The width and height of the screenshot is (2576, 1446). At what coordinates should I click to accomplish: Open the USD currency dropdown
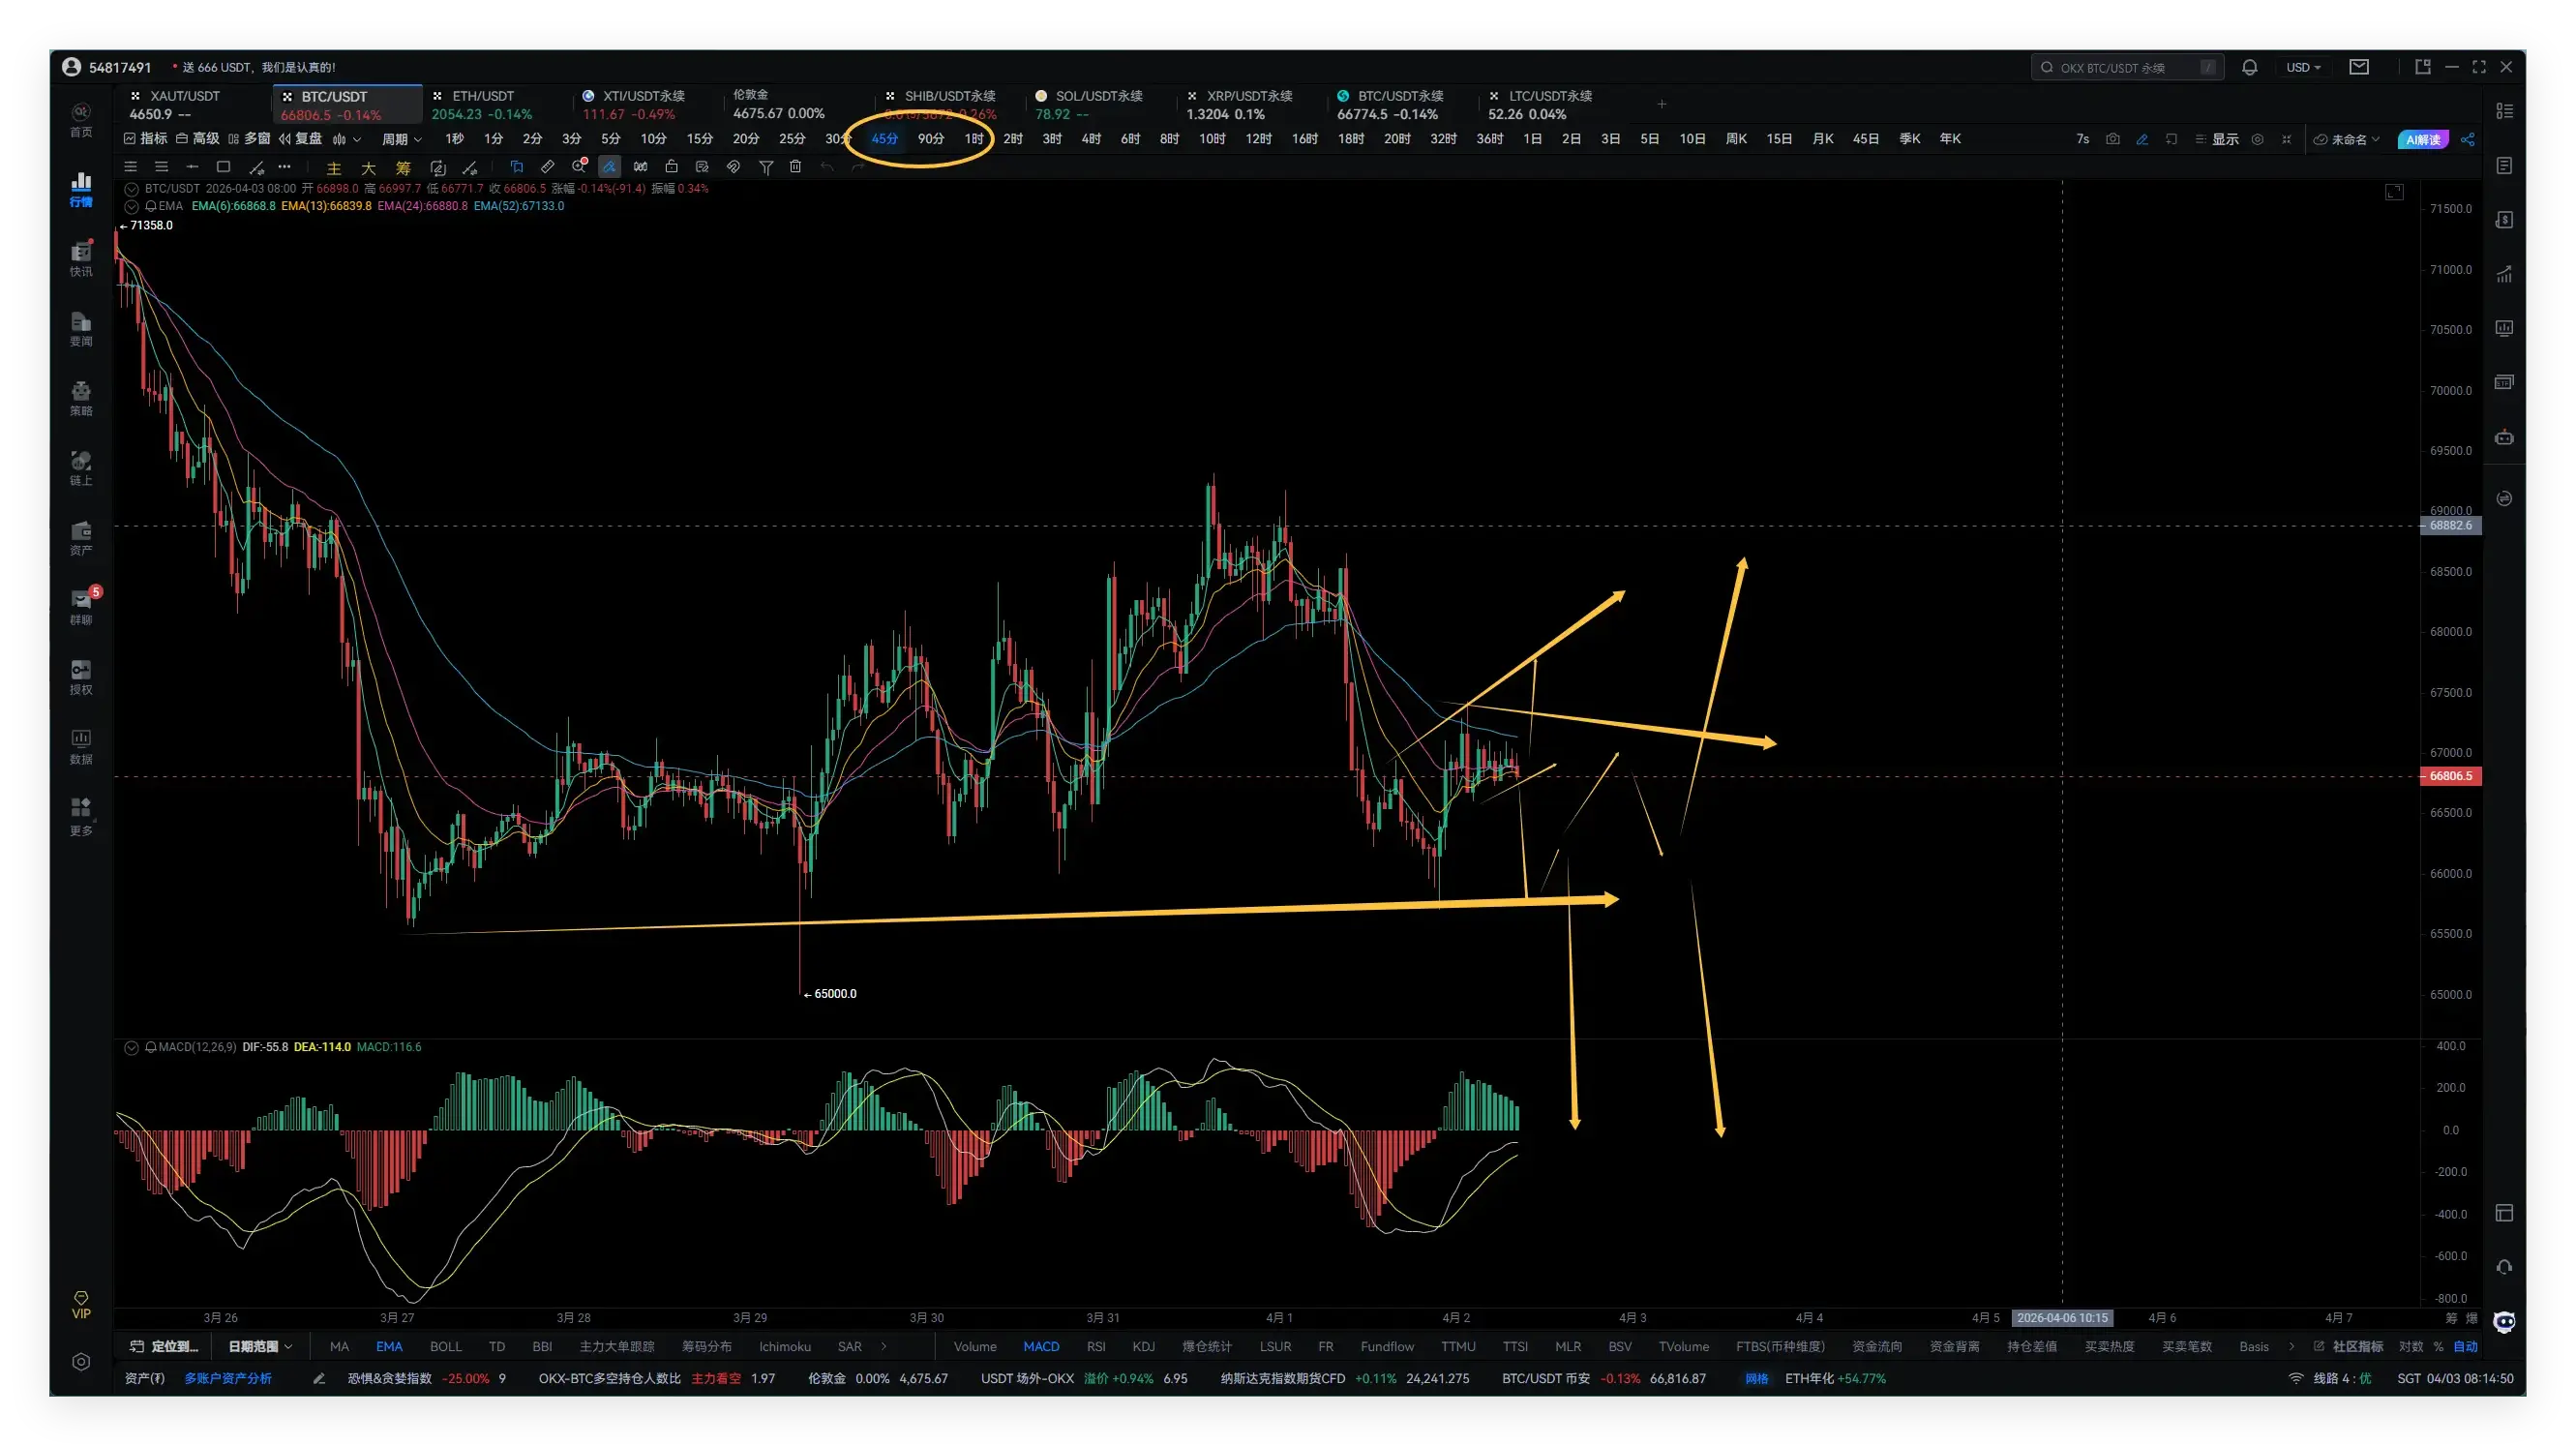pos(2303,67)
